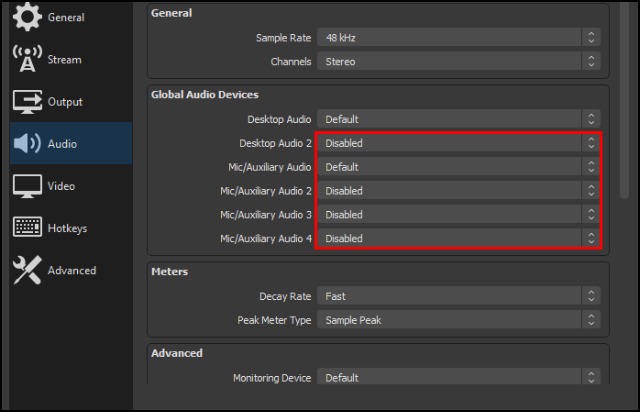Open the Sample Rate dropdown
The height and width of the screenshot is (412, 640).
coord(458,38)
